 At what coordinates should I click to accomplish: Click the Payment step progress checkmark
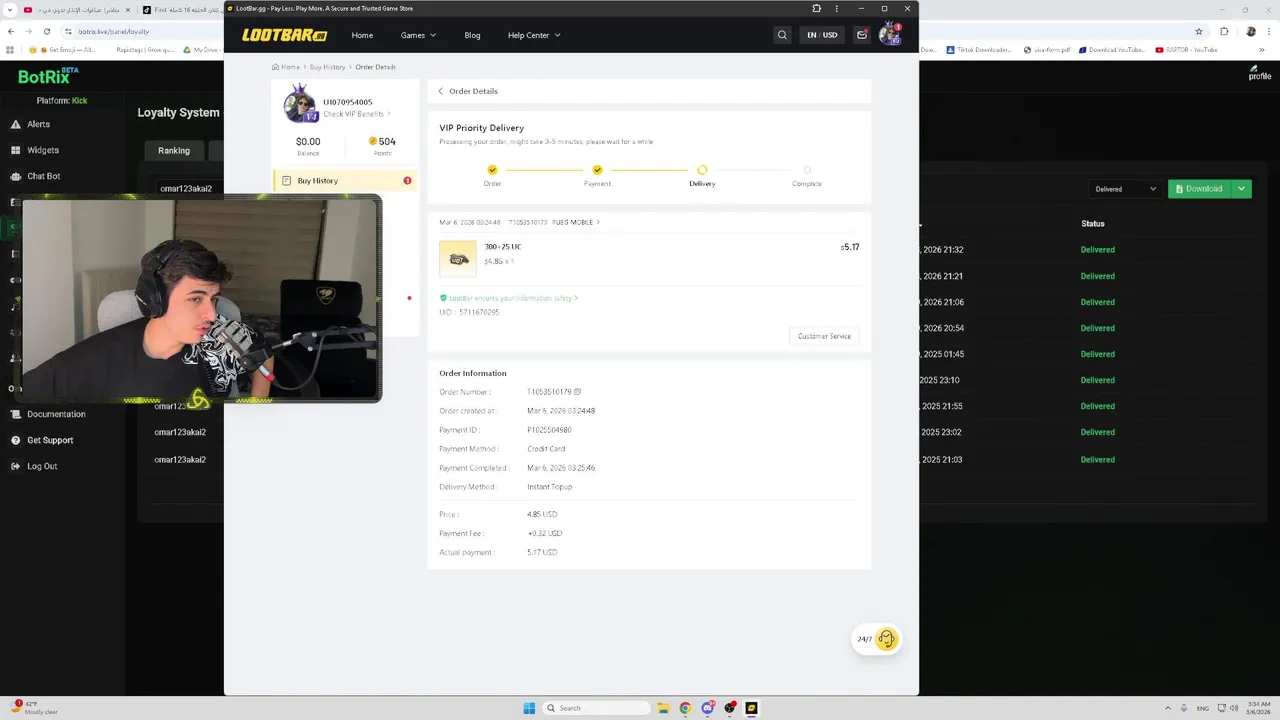point(597,170)
